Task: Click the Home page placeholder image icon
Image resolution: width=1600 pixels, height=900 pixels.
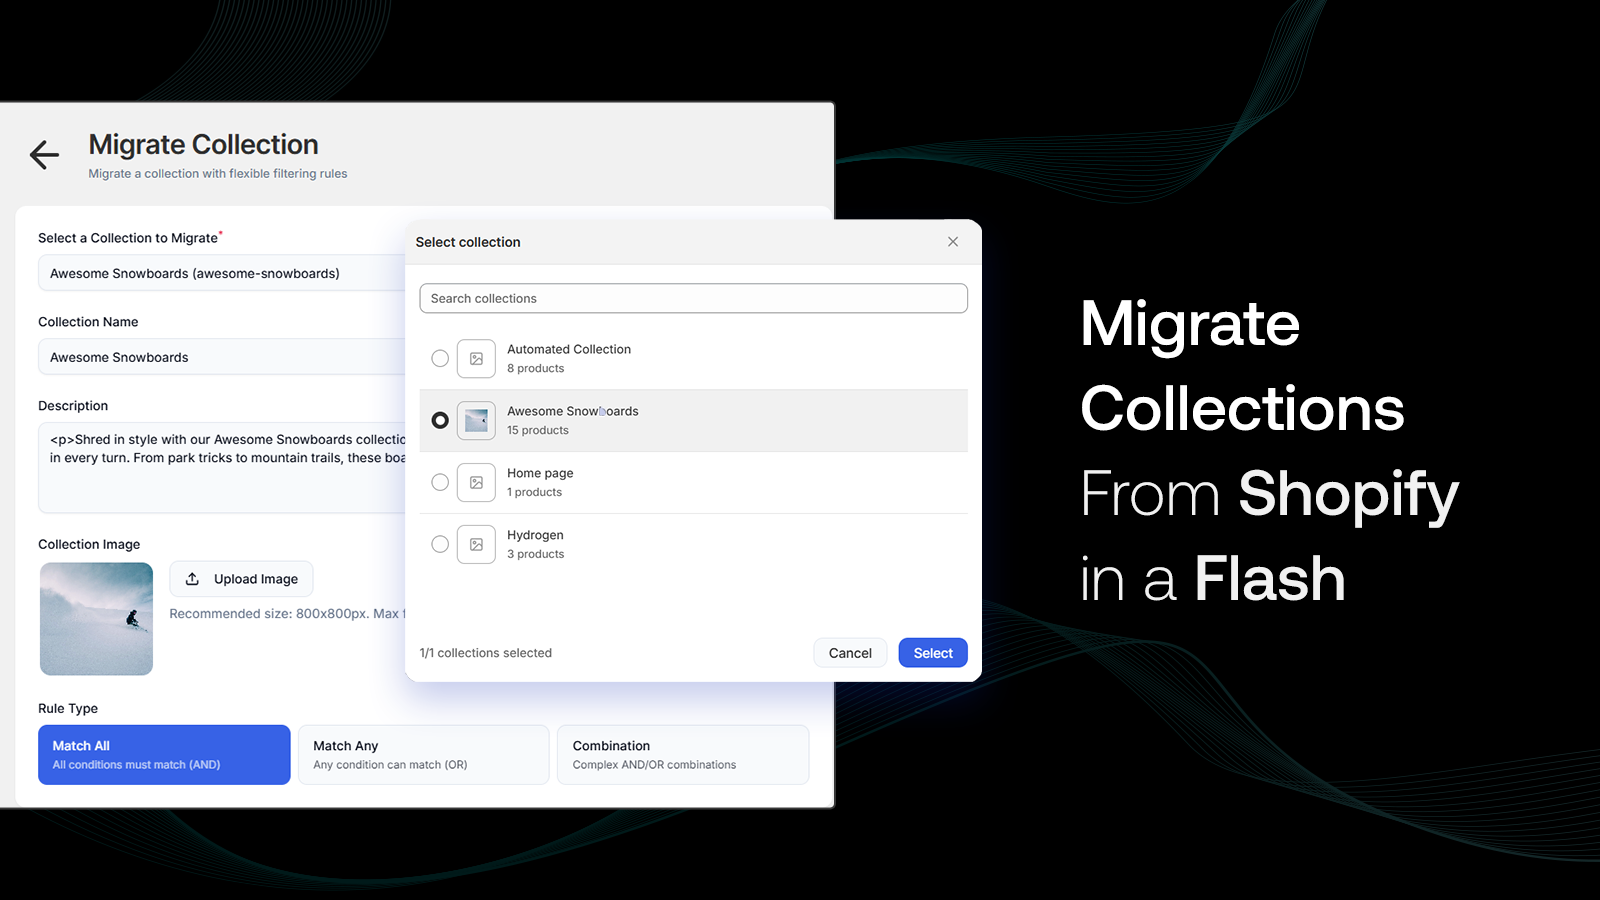Action: (476, 482)
